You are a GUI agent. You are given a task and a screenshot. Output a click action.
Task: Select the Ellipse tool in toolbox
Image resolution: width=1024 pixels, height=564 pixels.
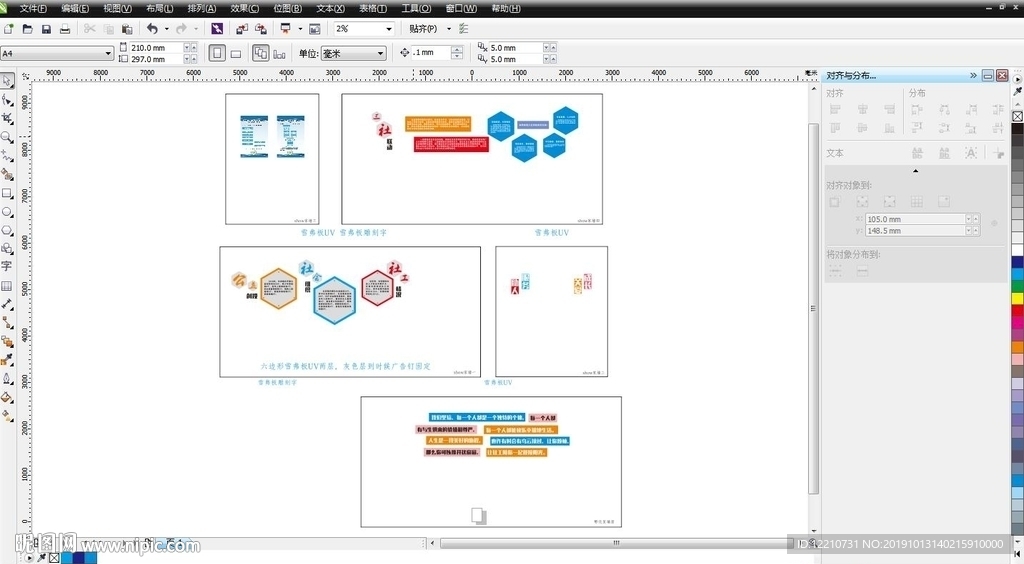coord(7,212)
